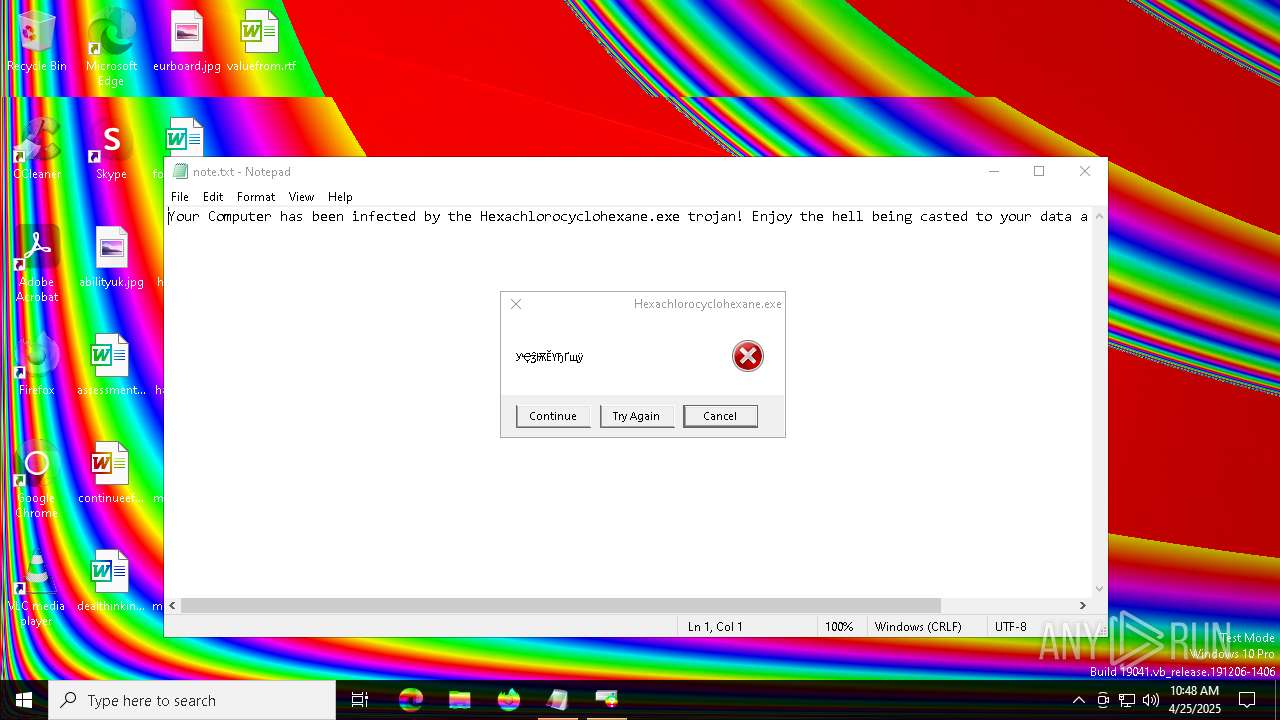Click the Notepad horizontal scrollbar thumb

(x=561, y=605)
